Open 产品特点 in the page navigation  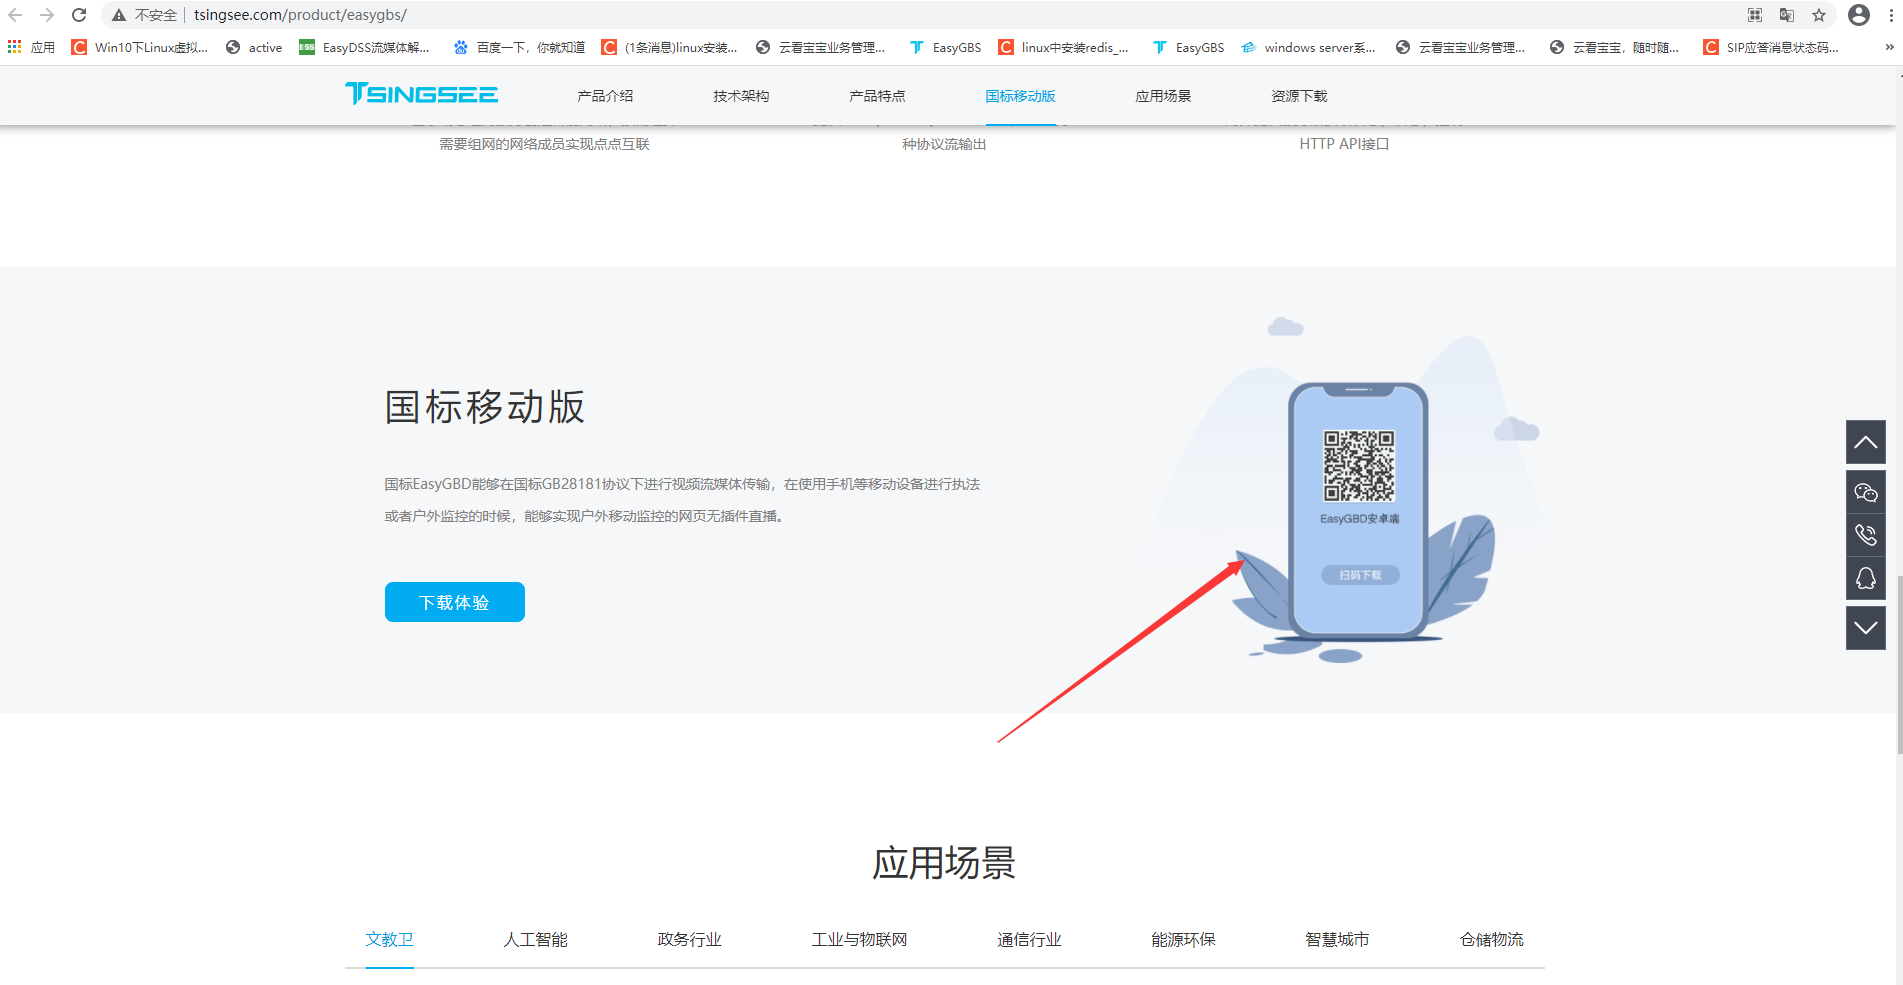click(x=877, y=96)
